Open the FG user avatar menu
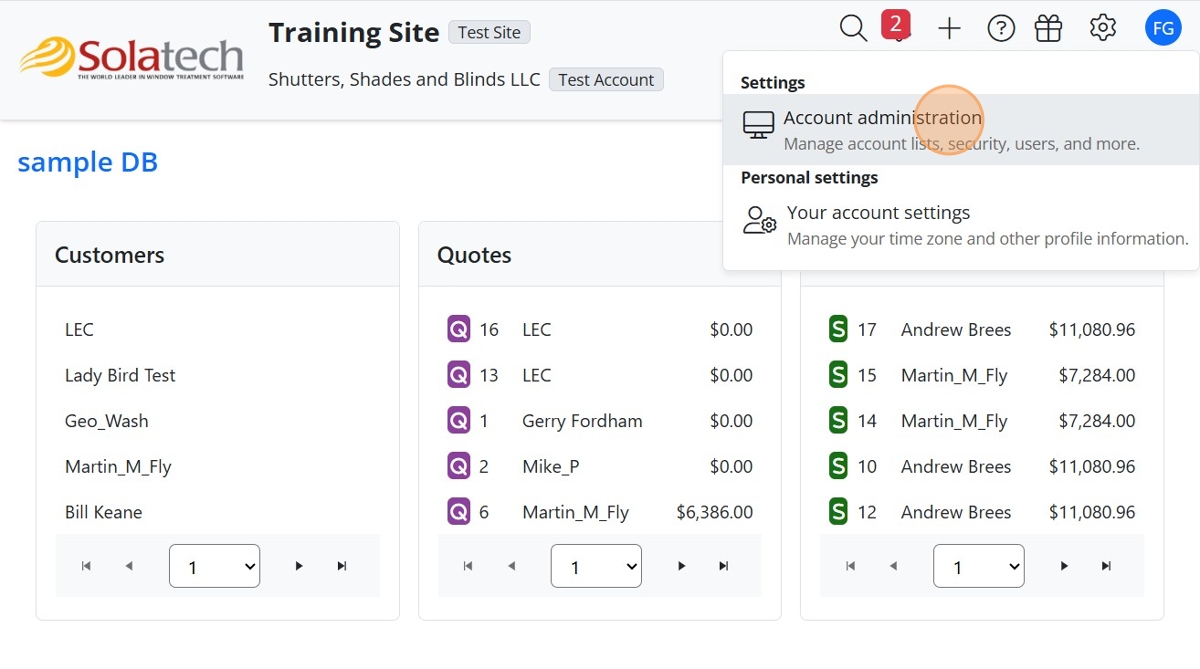The height and width of the screenshot is (669, 1200). point(1163,29)
